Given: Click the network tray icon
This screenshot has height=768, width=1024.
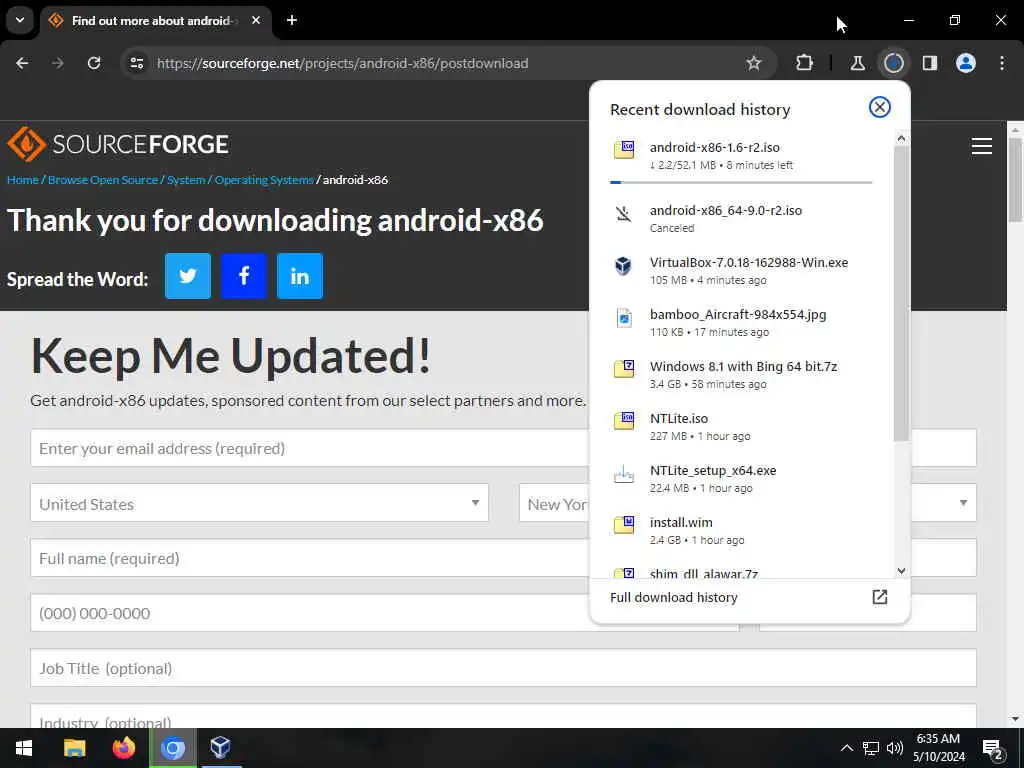Looking at the screenshot, I should 870,748.
